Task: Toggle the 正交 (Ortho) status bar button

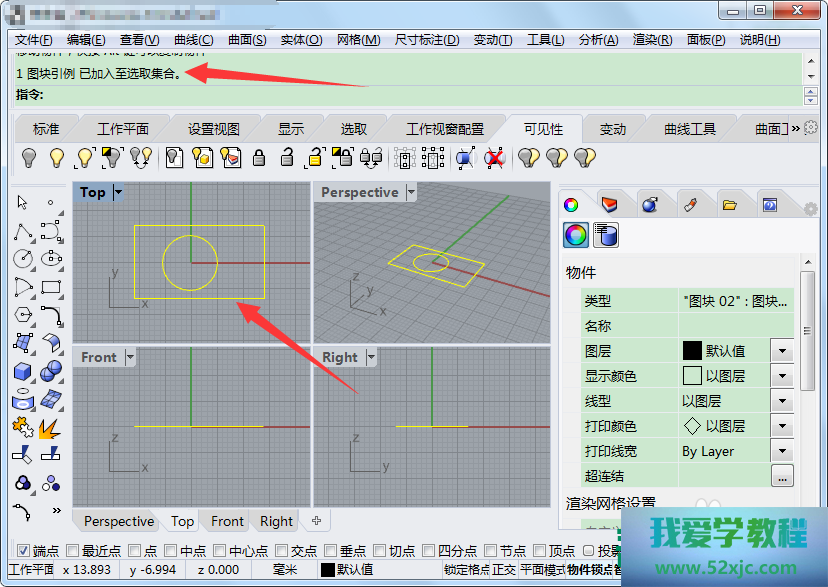Action: pos(504,570)
